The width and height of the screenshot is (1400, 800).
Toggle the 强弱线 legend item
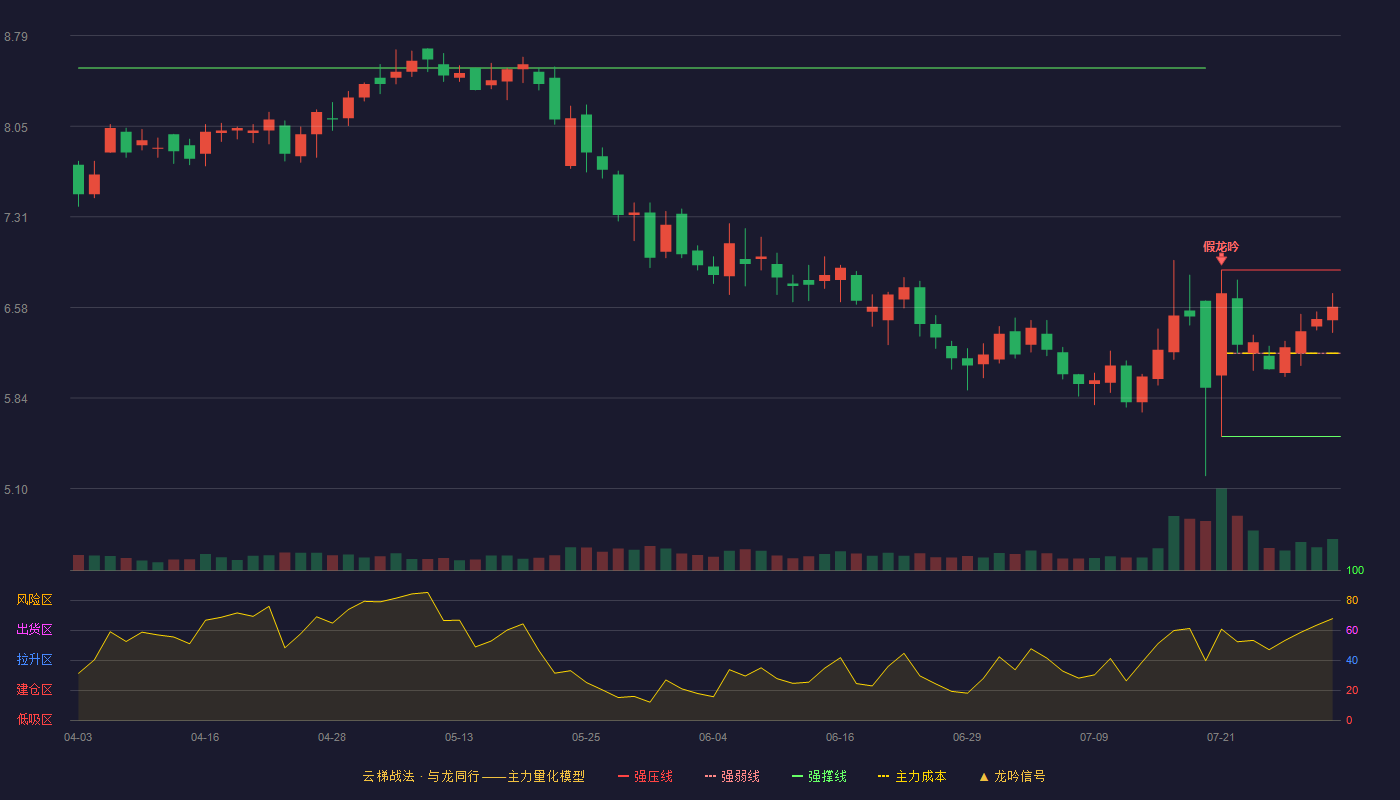coord(732,776)
